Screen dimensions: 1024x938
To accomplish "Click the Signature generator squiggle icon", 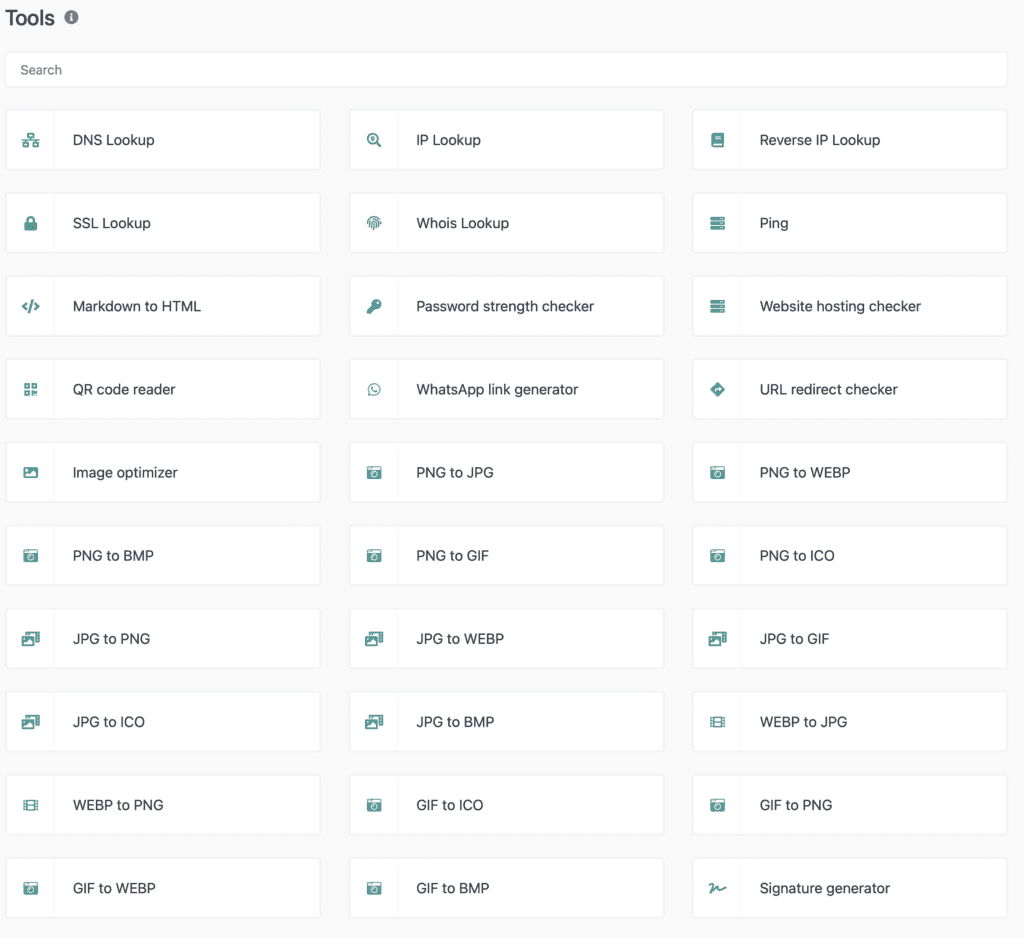I will (x=717, y=888).
